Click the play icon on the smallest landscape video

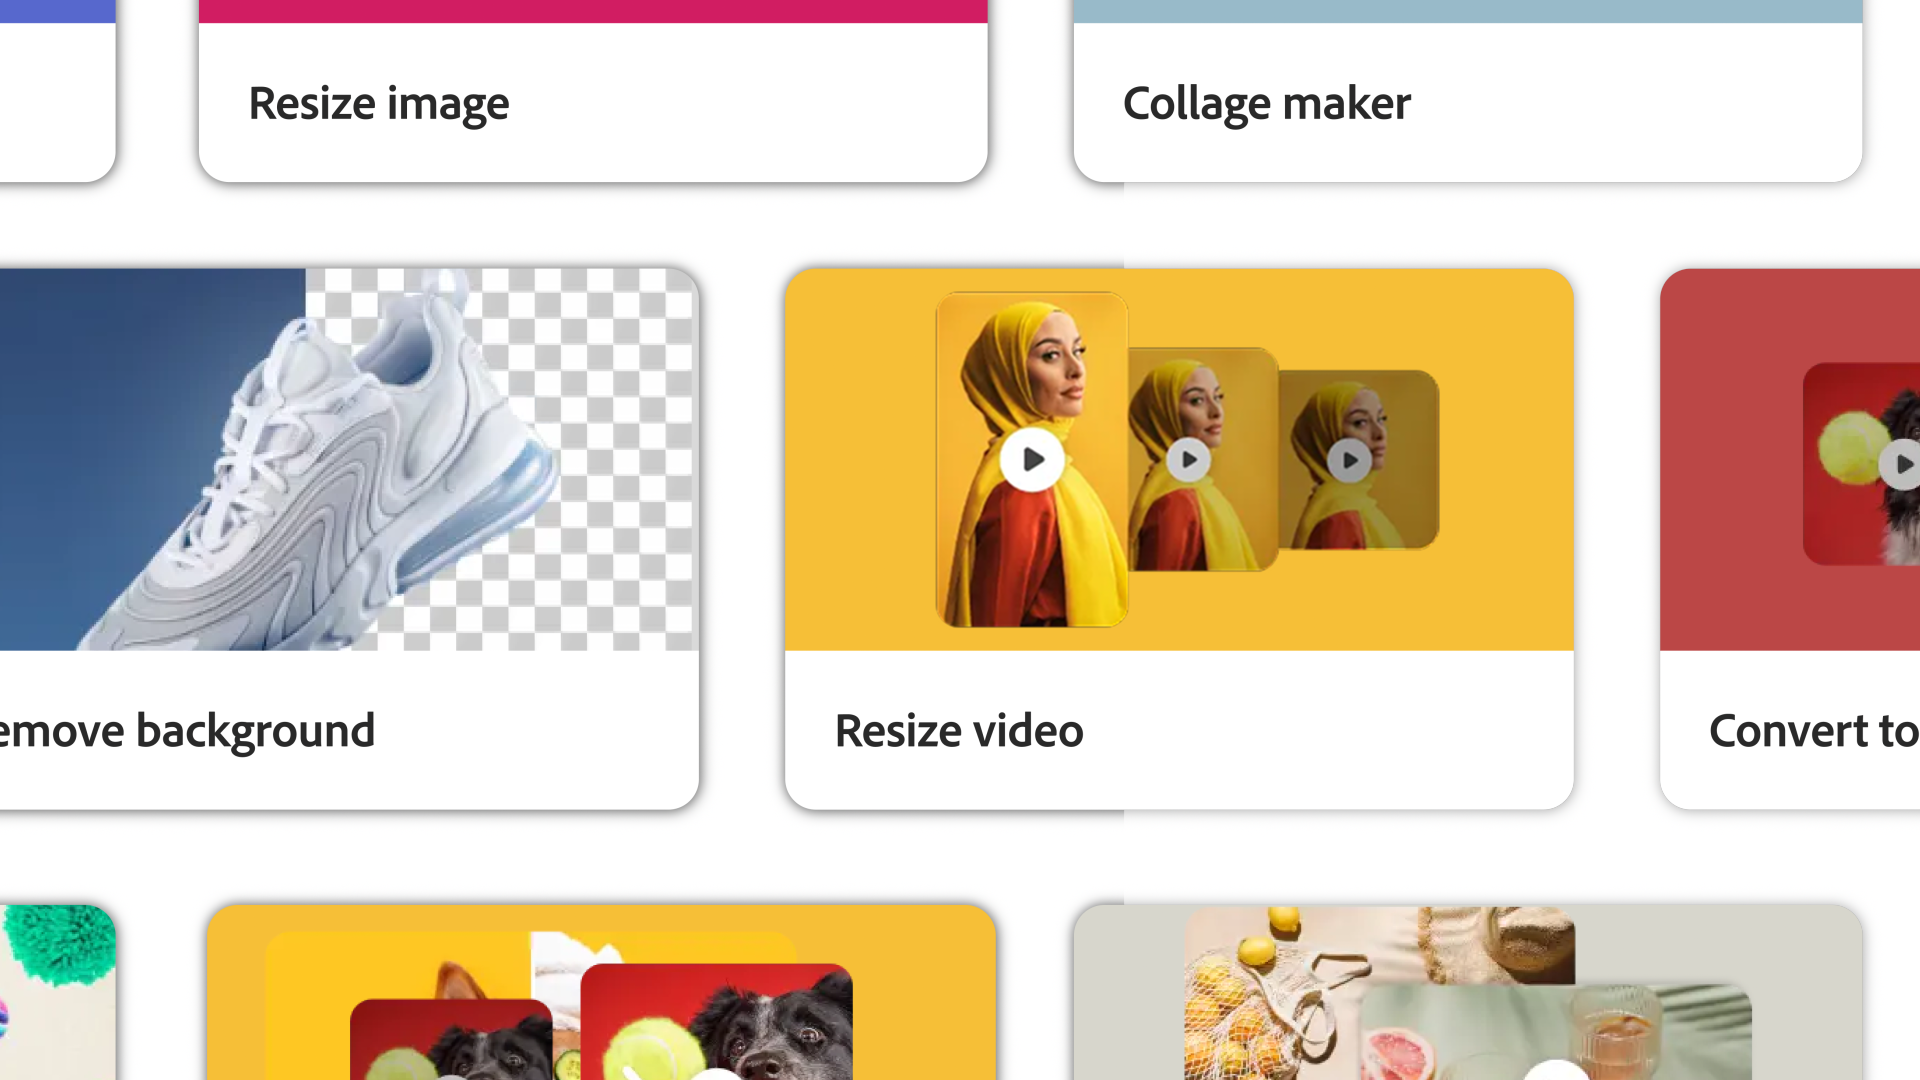tap(1349, 461)
